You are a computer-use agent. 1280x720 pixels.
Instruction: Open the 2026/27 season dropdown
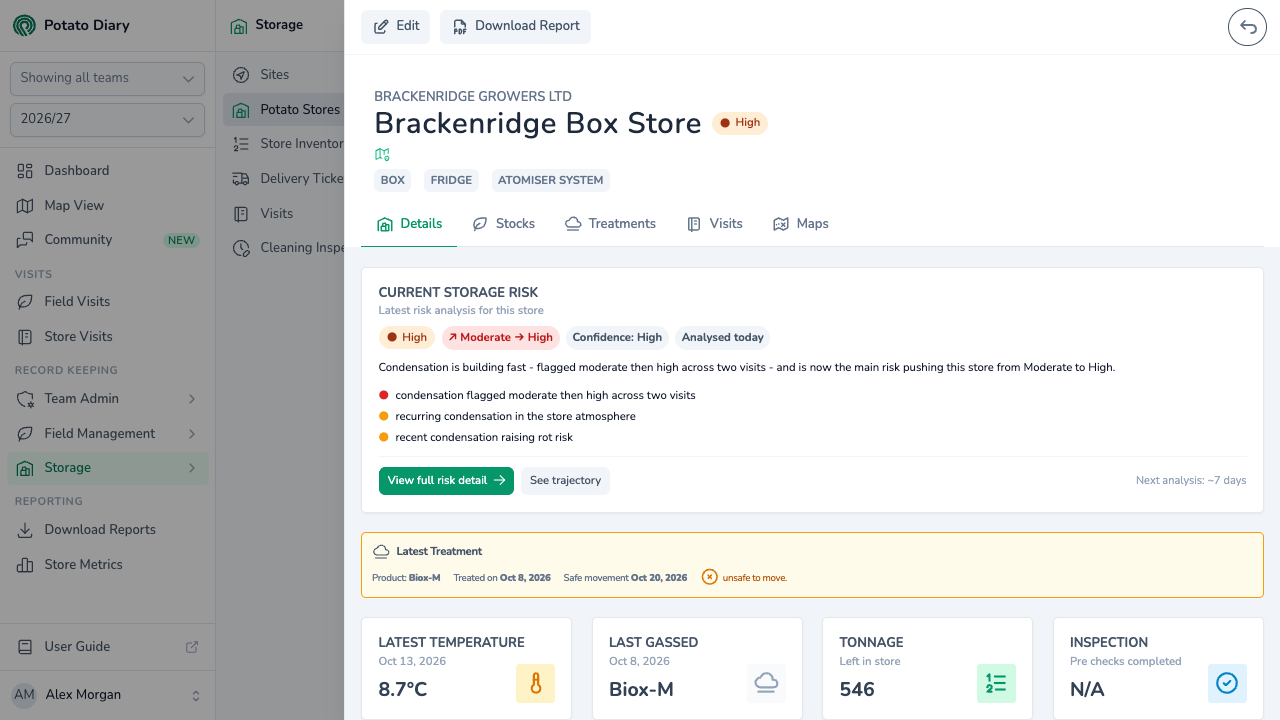[107, 119]
